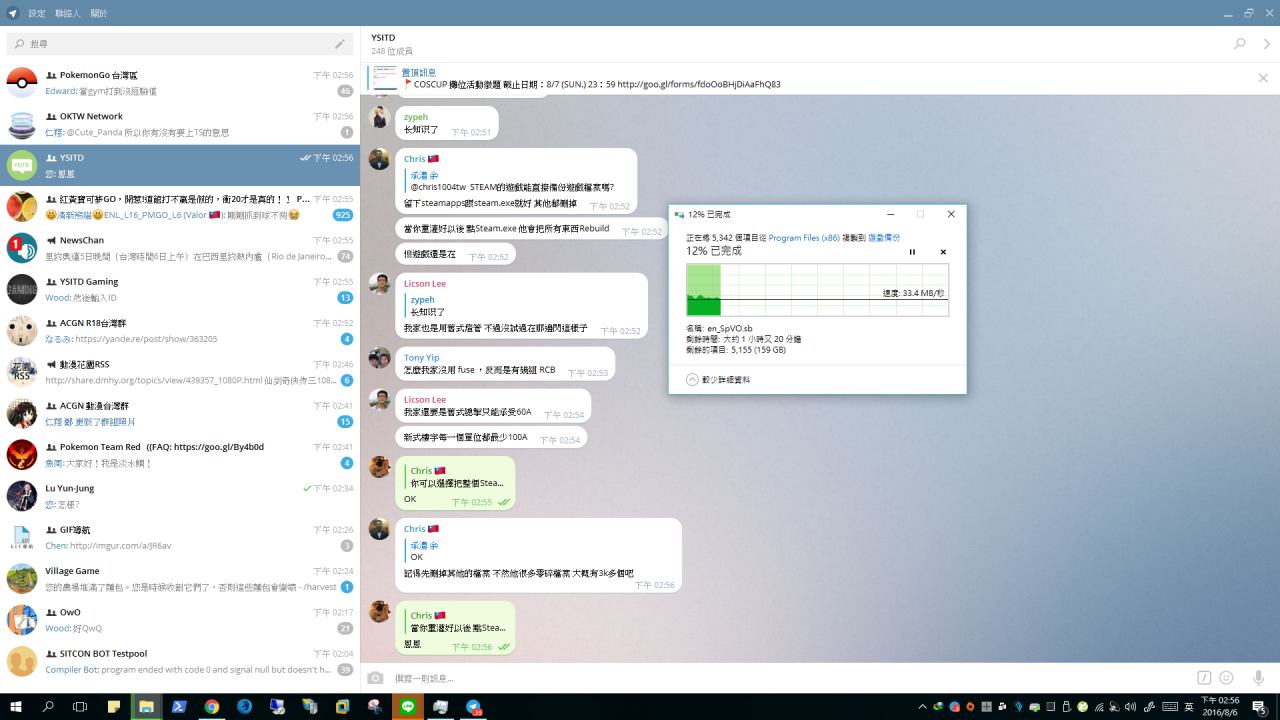Viewport: 1280px width, 720px height.
Task: Open the OwO chat
Action: pyautogui.click(x=180, y=620)
